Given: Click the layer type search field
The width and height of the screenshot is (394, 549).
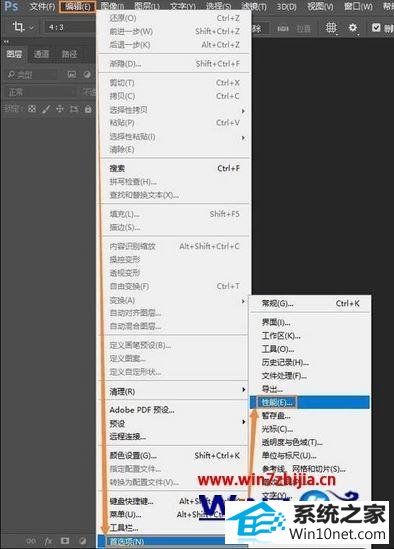Looking at the screenshot, I should [x=32, y=75].
